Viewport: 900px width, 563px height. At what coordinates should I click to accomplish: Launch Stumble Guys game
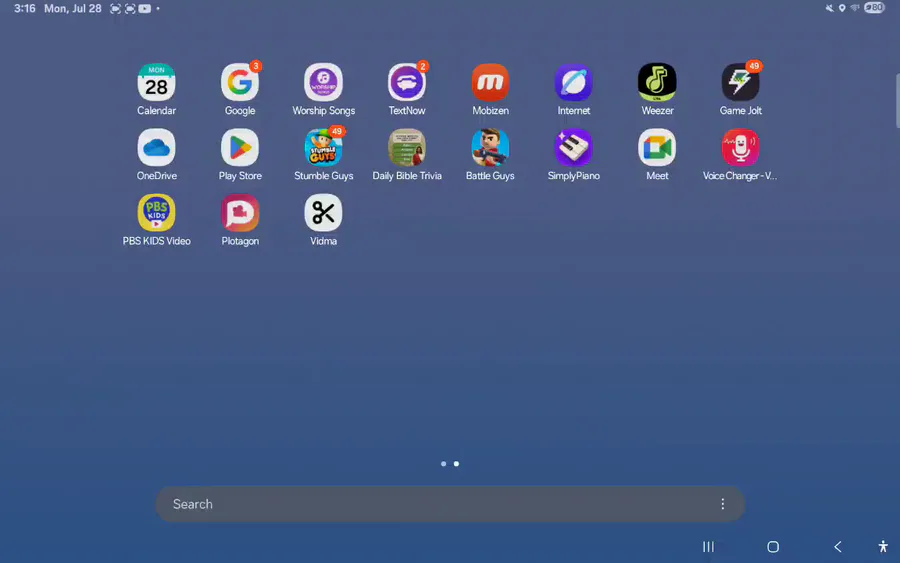pyautogui.click(x=323, y=147)
